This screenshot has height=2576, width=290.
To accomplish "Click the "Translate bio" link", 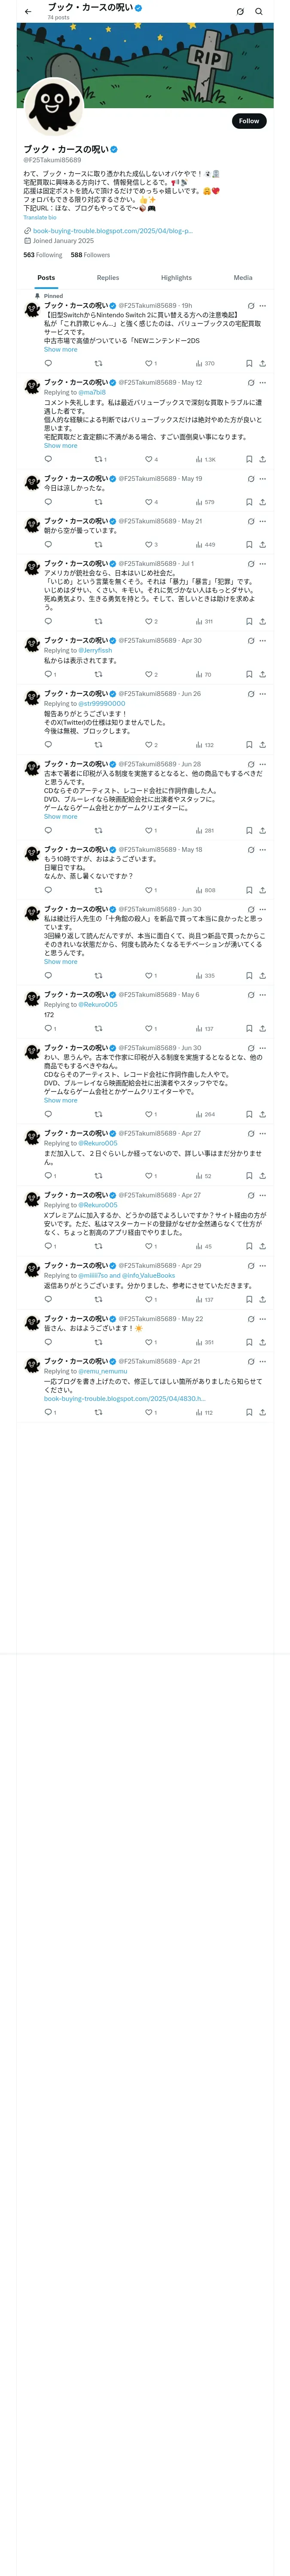I will coord(40,217).
